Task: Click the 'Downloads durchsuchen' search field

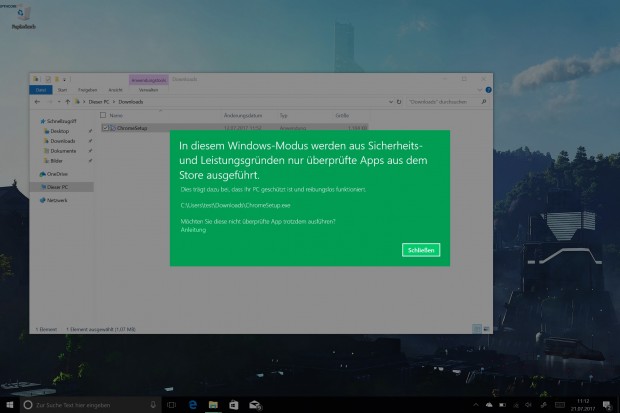Action: [443, 102]
